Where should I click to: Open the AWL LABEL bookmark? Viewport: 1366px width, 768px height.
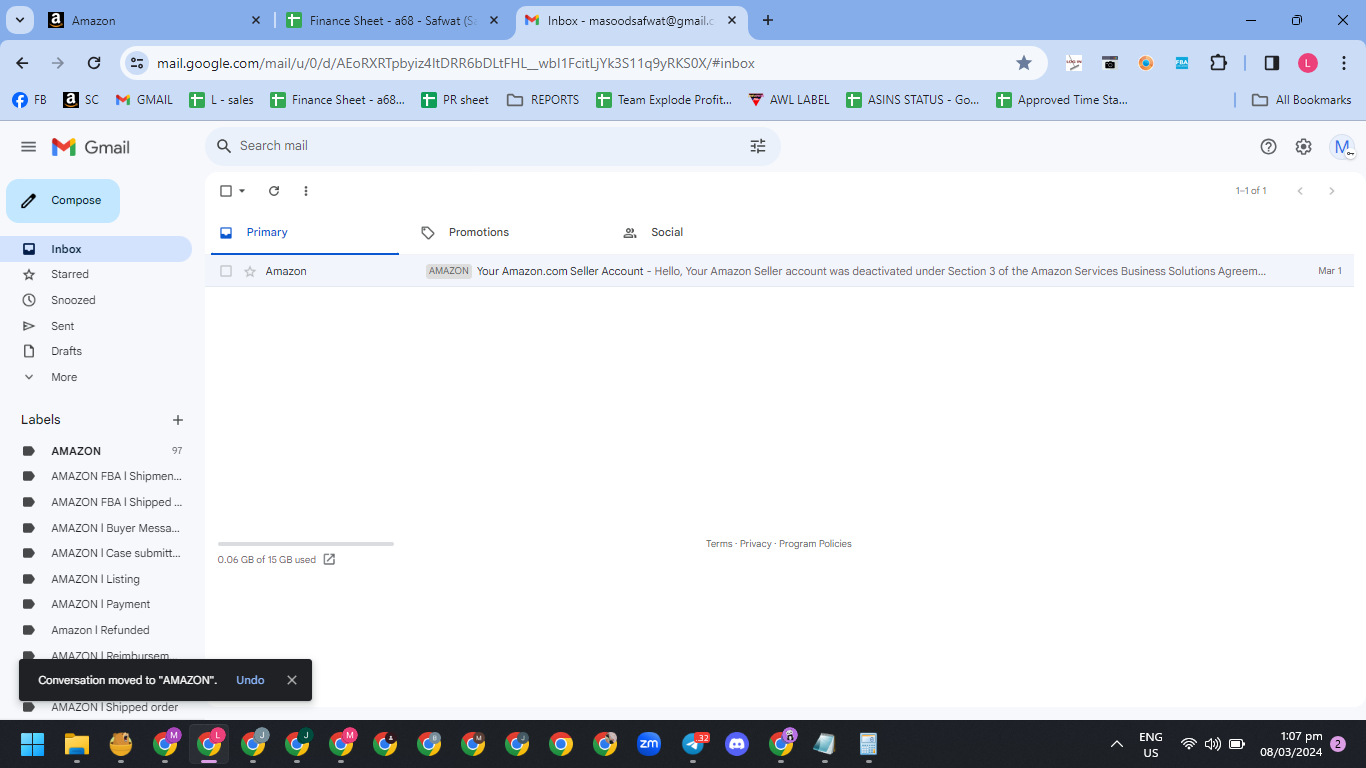pos(789,100)
